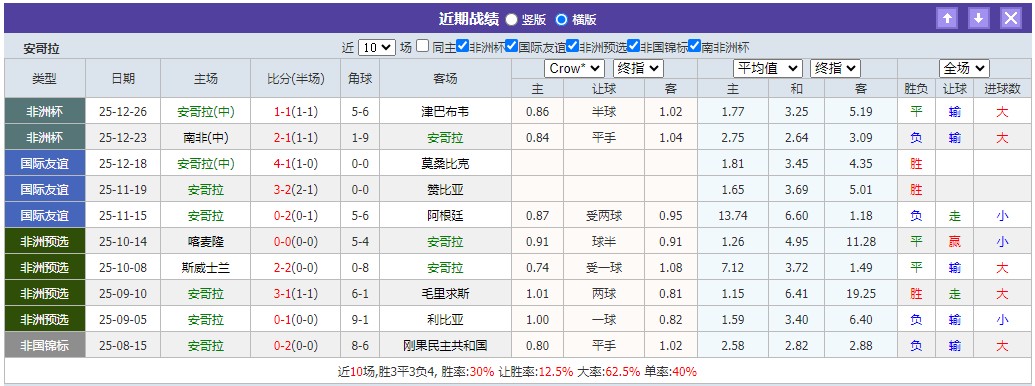The image size is (1035, 386).
Task: Click 非国锦标 tag on 25-08-15 row
Action: coord(45,345)
